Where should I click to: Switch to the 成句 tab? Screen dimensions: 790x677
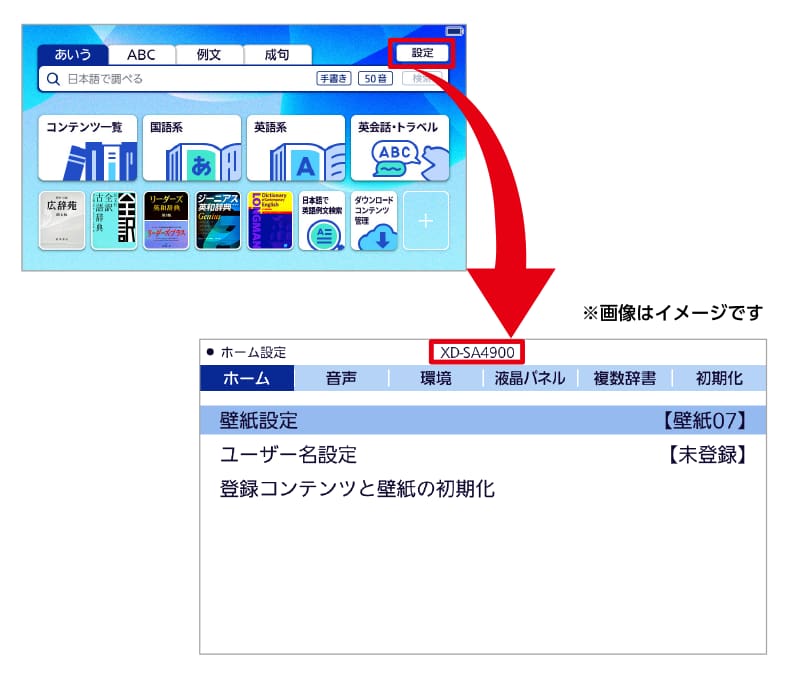[x=277, y=54]
